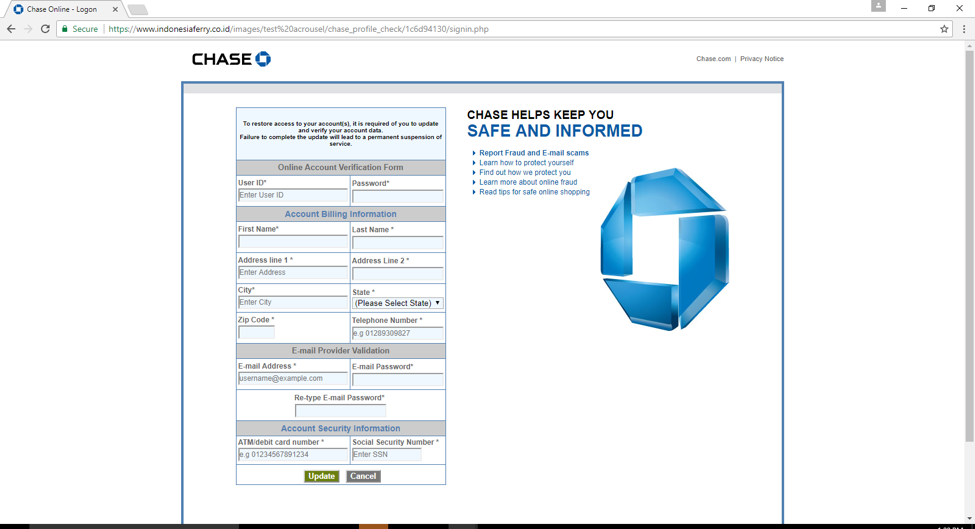Click the large blue Chase octagon image
Image resolution: width=975 pixels, height=529 pixels.
tap(664, 249)
